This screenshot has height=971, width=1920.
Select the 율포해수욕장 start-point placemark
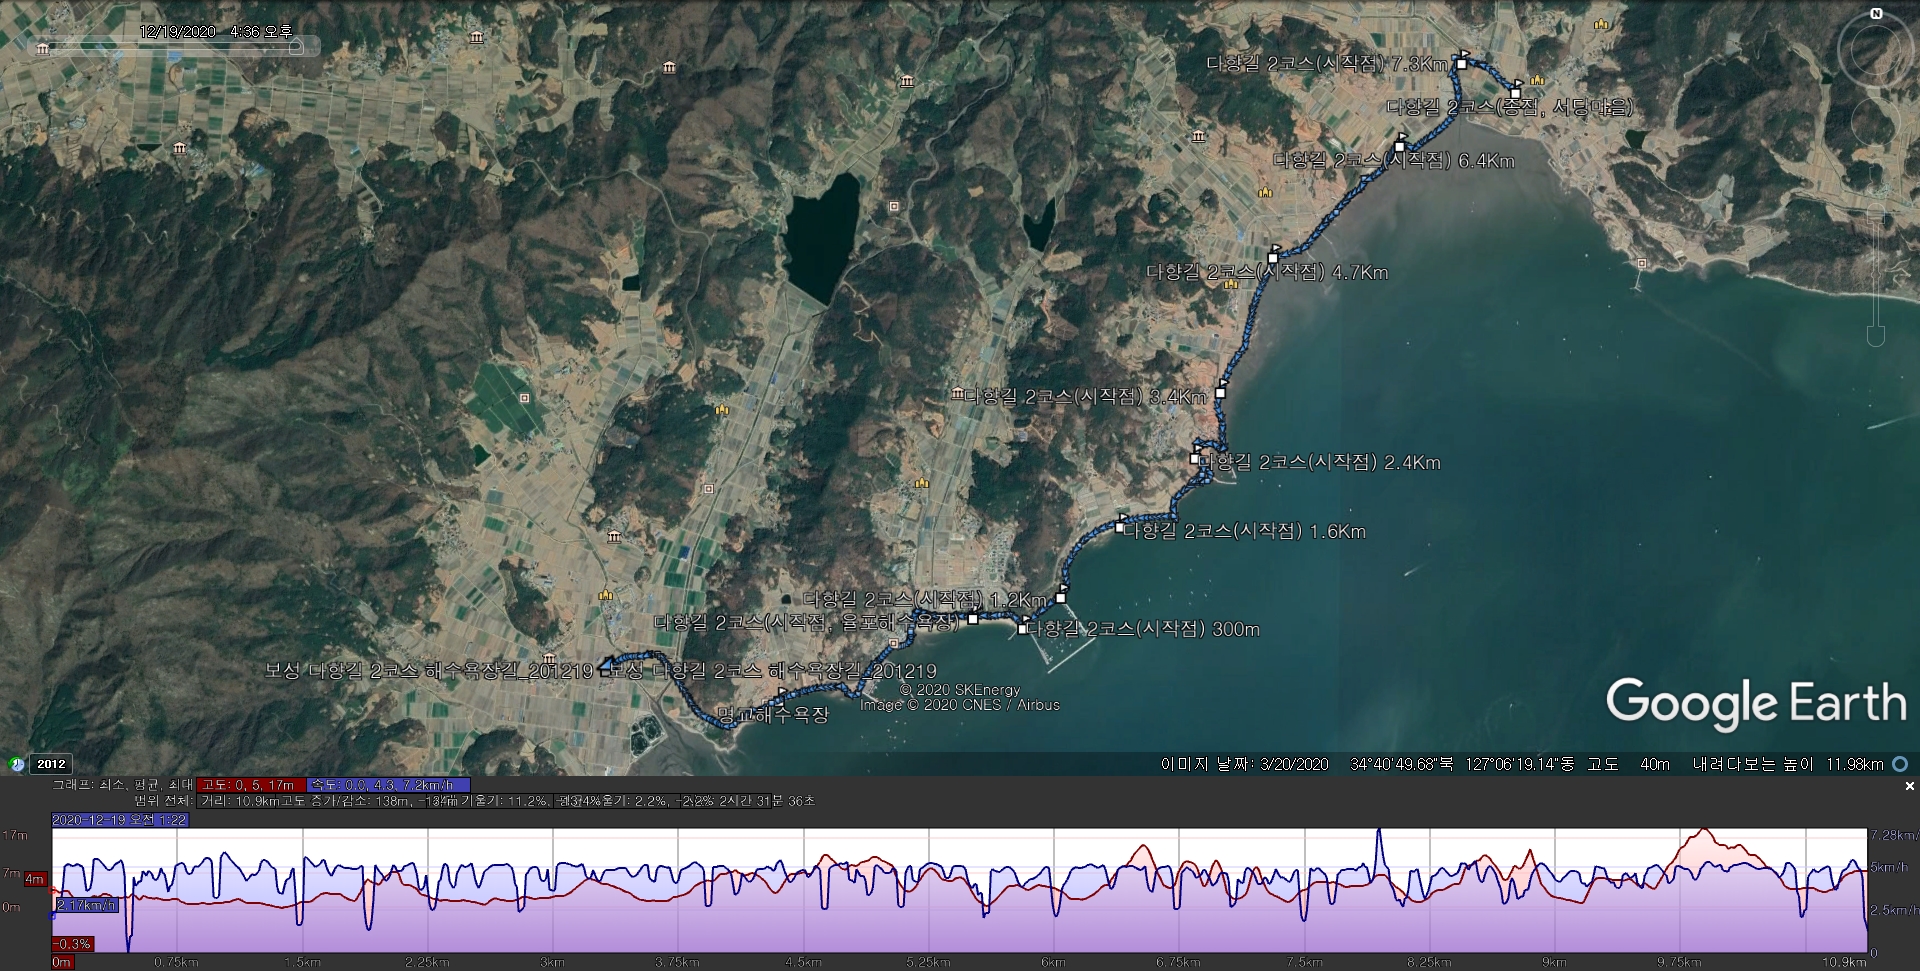pyautogui.click(x=972, y=619)
